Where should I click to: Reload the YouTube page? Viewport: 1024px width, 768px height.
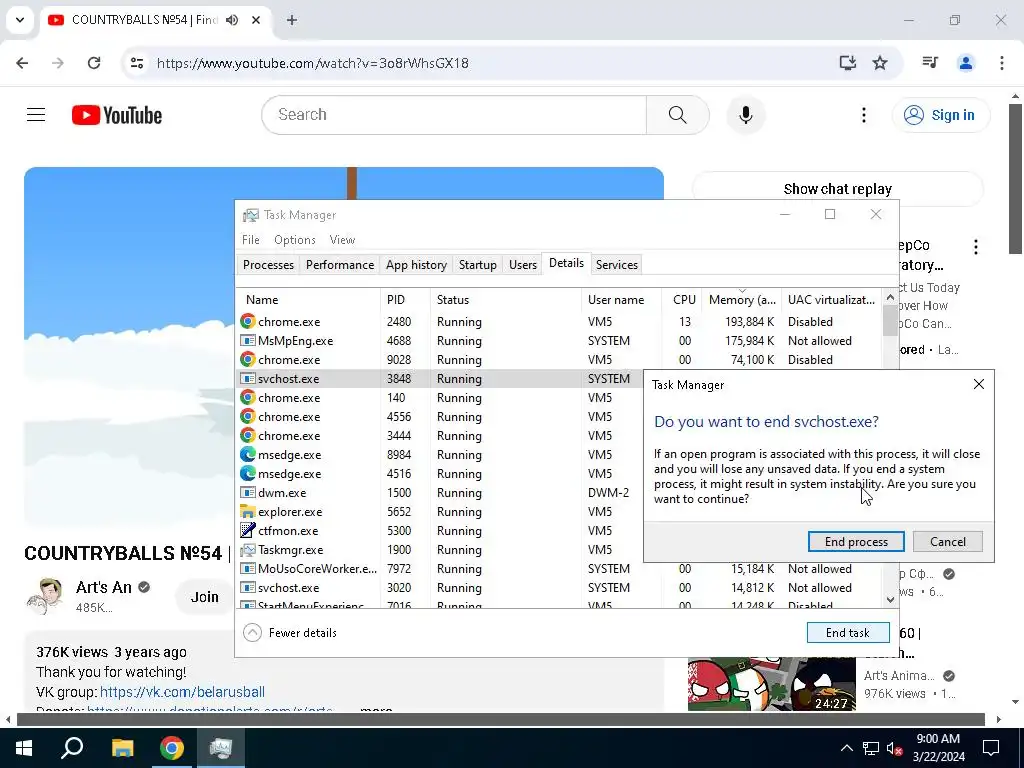94,63
